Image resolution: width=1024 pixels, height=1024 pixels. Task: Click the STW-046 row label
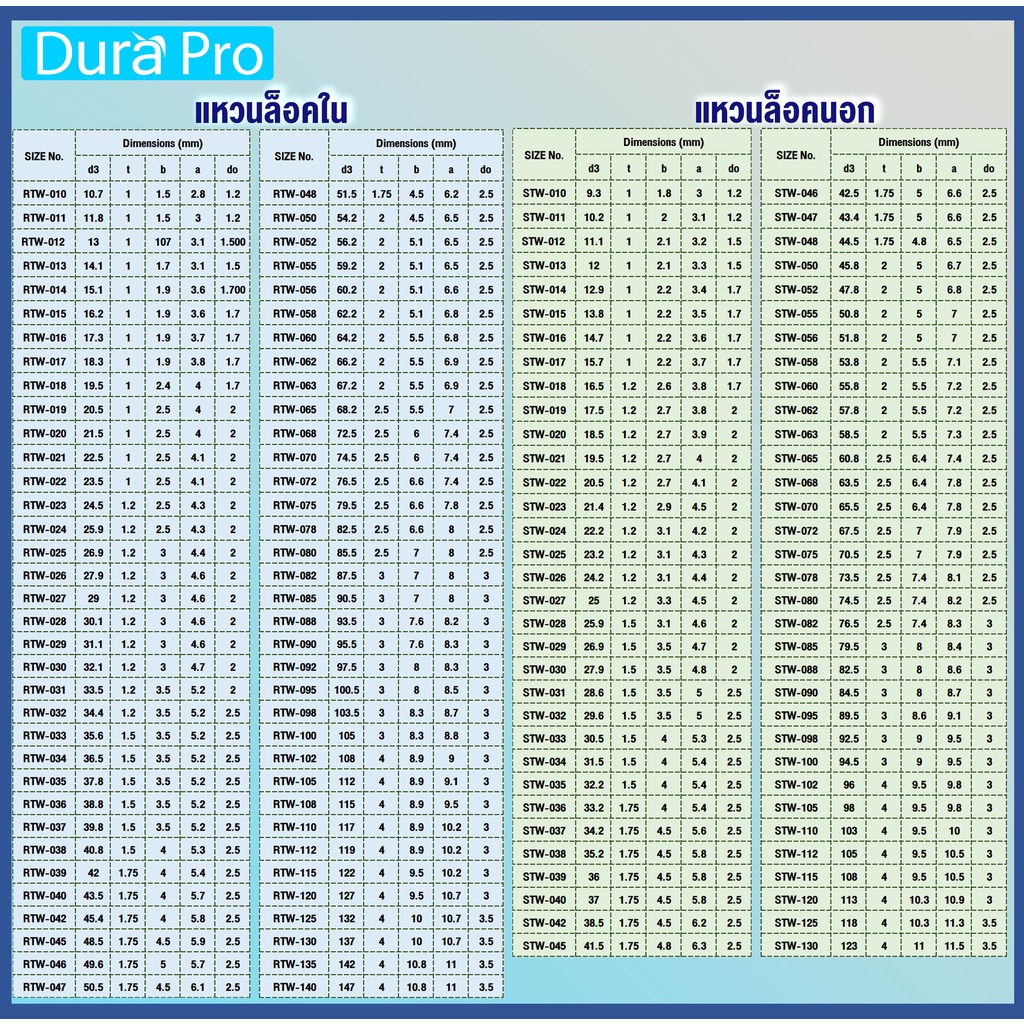pyautogui.click(x=795, y=193)
